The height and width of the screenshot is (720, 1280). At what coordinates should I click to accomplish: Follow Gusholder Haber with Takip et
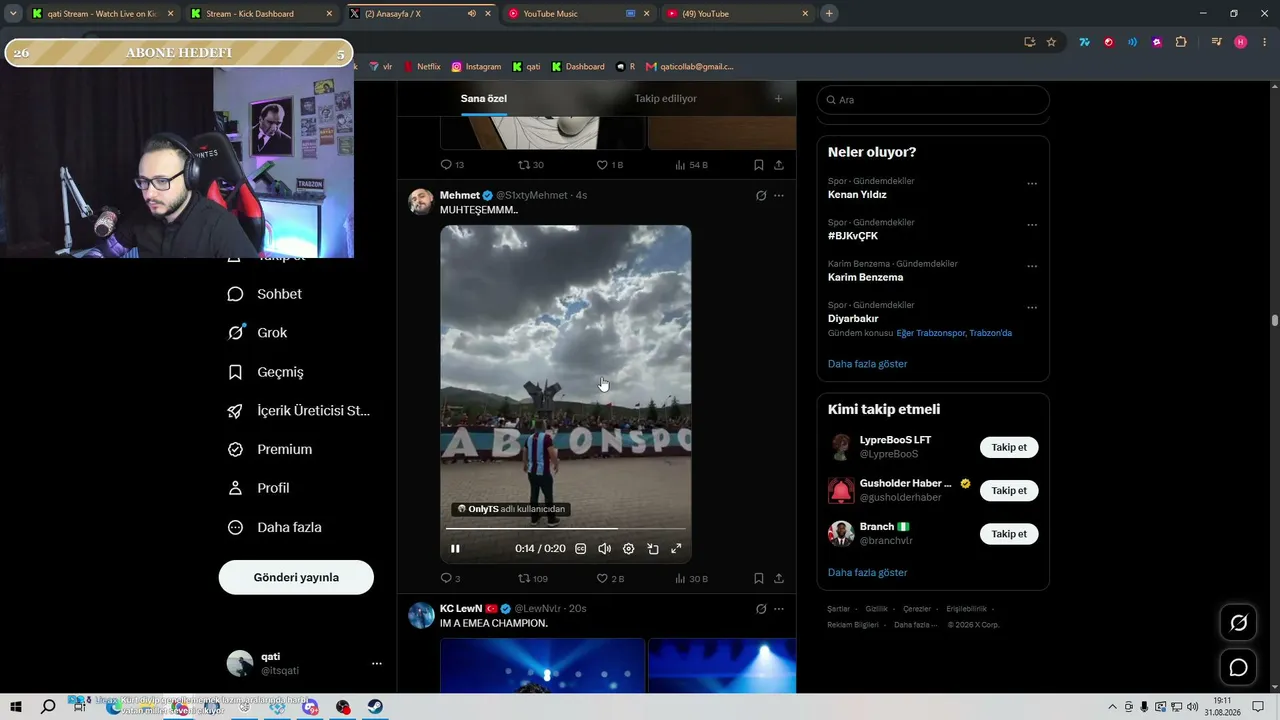coord(1009,490)
